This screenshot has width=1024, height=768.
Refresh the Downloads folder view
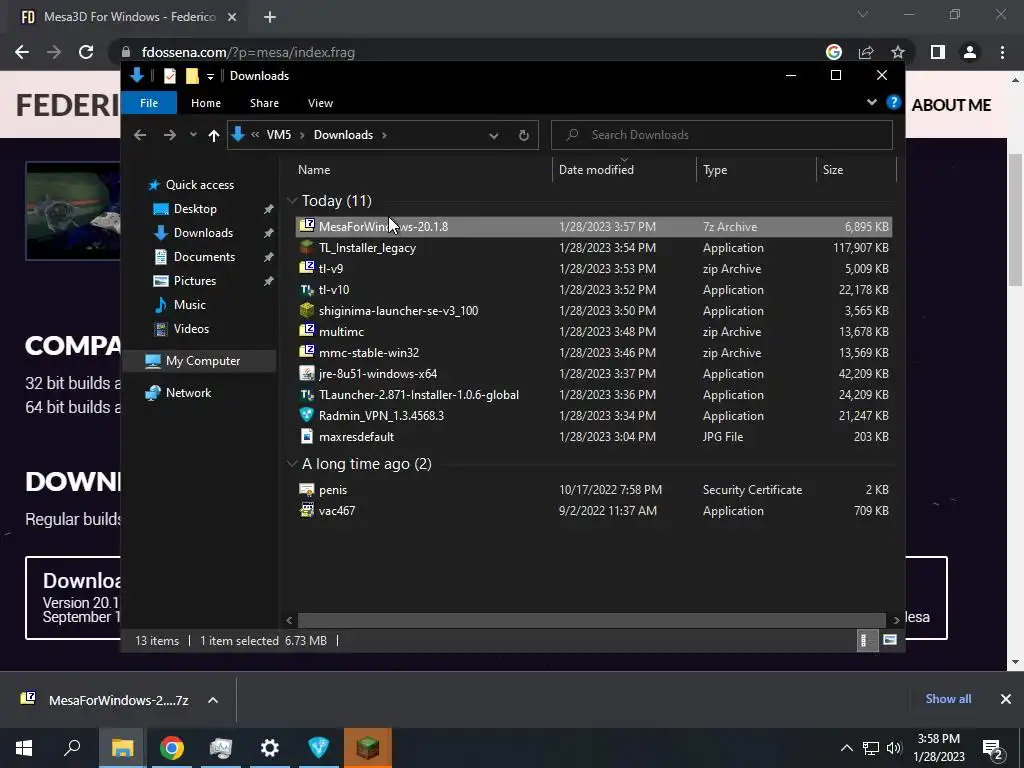pyautogui.click(x=524, y=135)
